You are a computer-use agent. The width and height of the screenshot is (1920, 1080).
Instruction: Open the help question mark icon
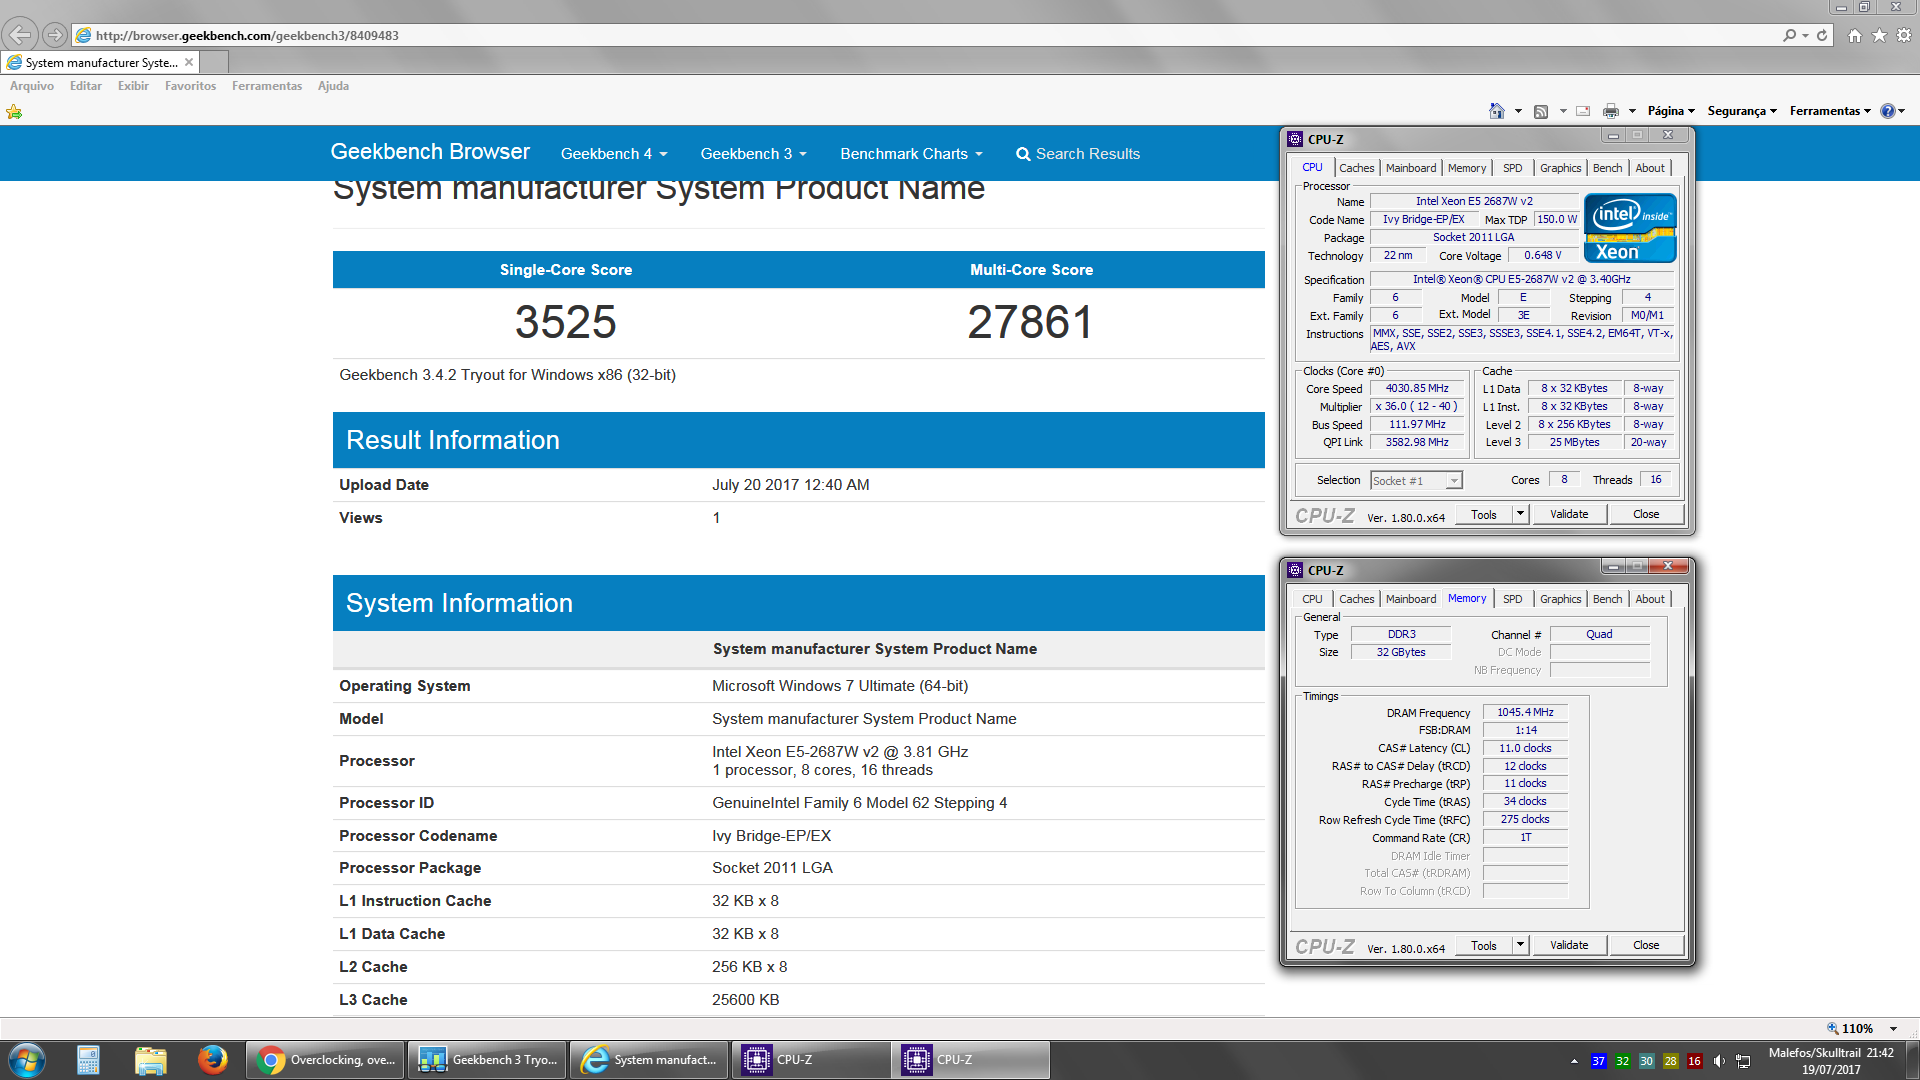(x=1887, y=111)
